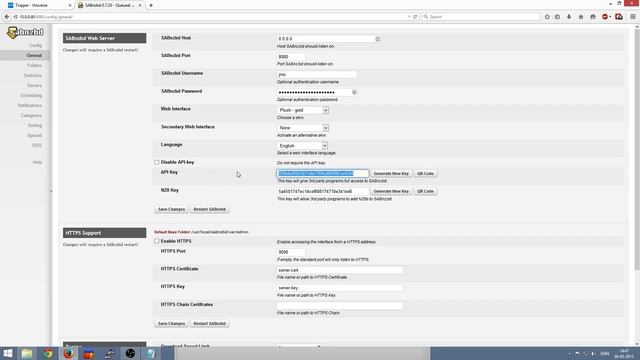
Task: Open RSS settings in sidebar
Action: pyautogui.click(x=37, y=145)
